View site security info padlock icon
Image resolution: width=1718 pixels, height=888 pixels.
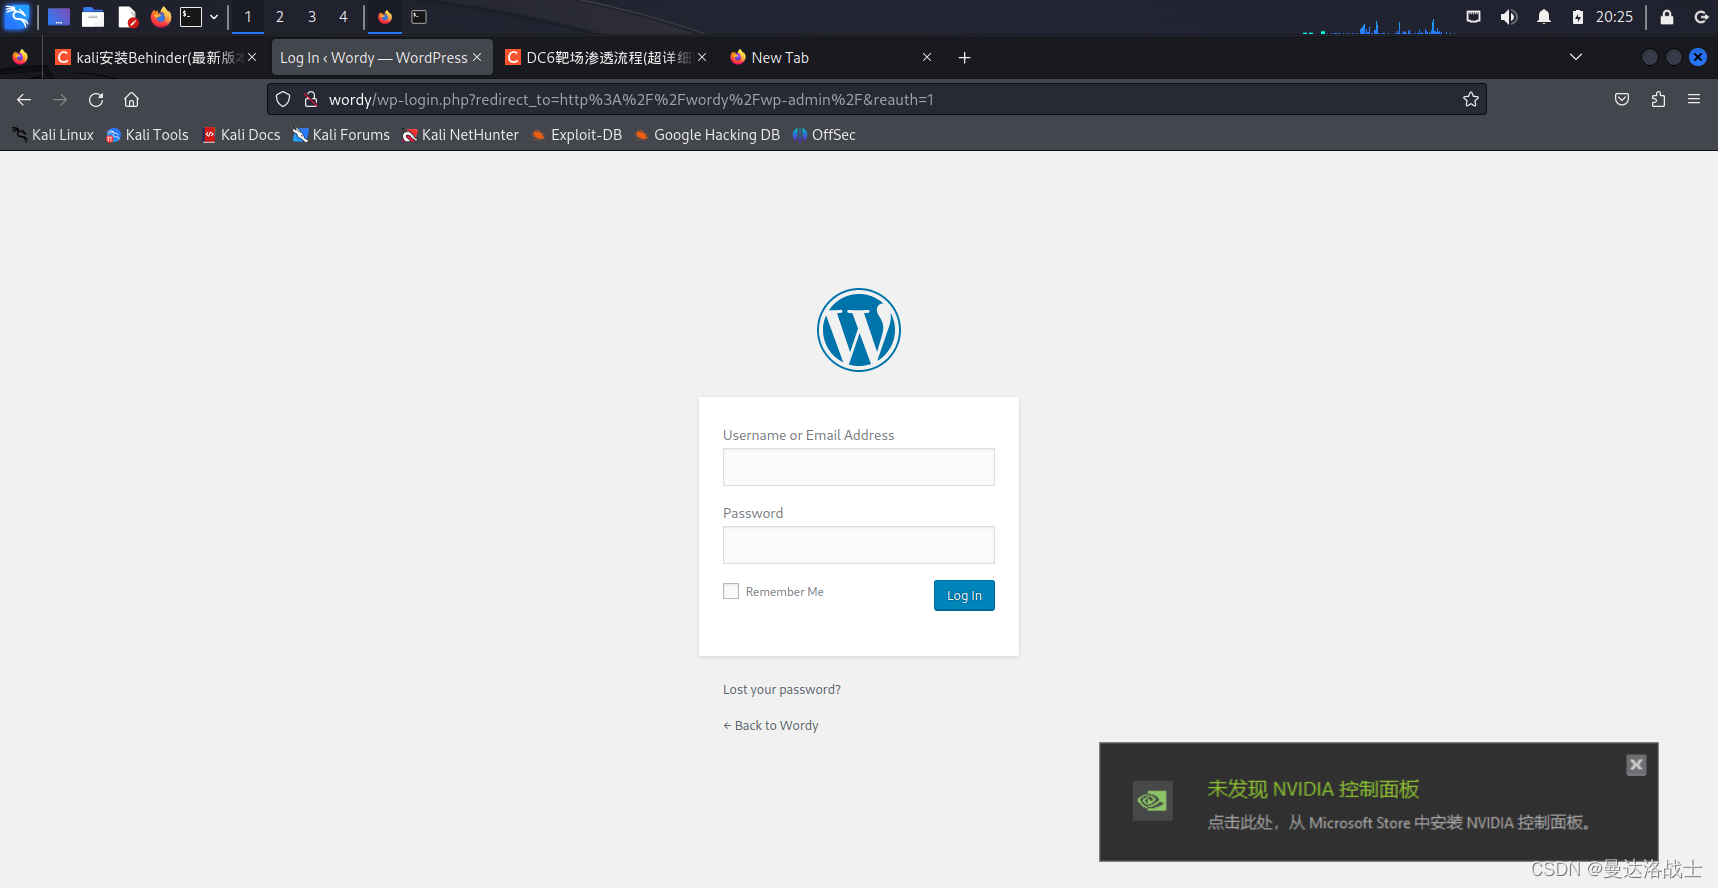[x=311, y=100]
